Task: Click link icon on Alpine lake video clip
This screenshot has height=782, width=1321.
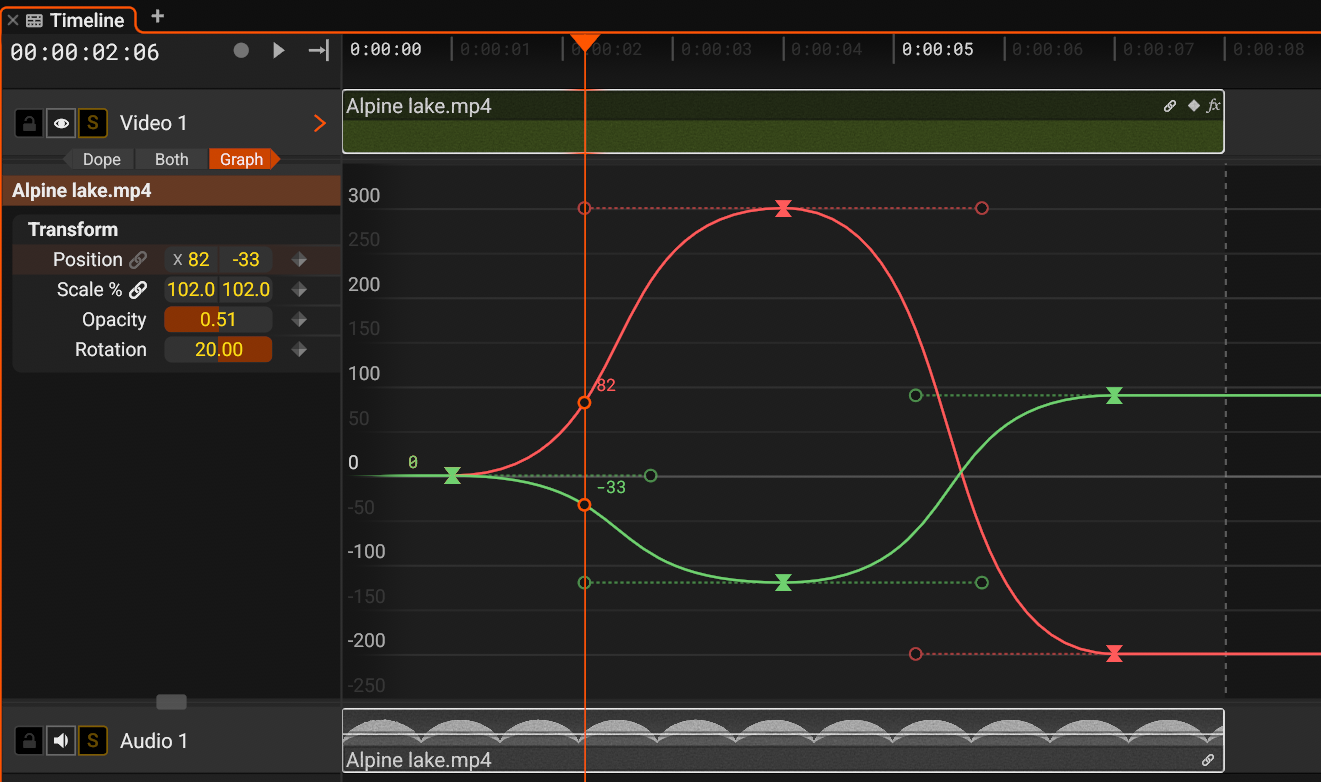Action: point(1170,106)
